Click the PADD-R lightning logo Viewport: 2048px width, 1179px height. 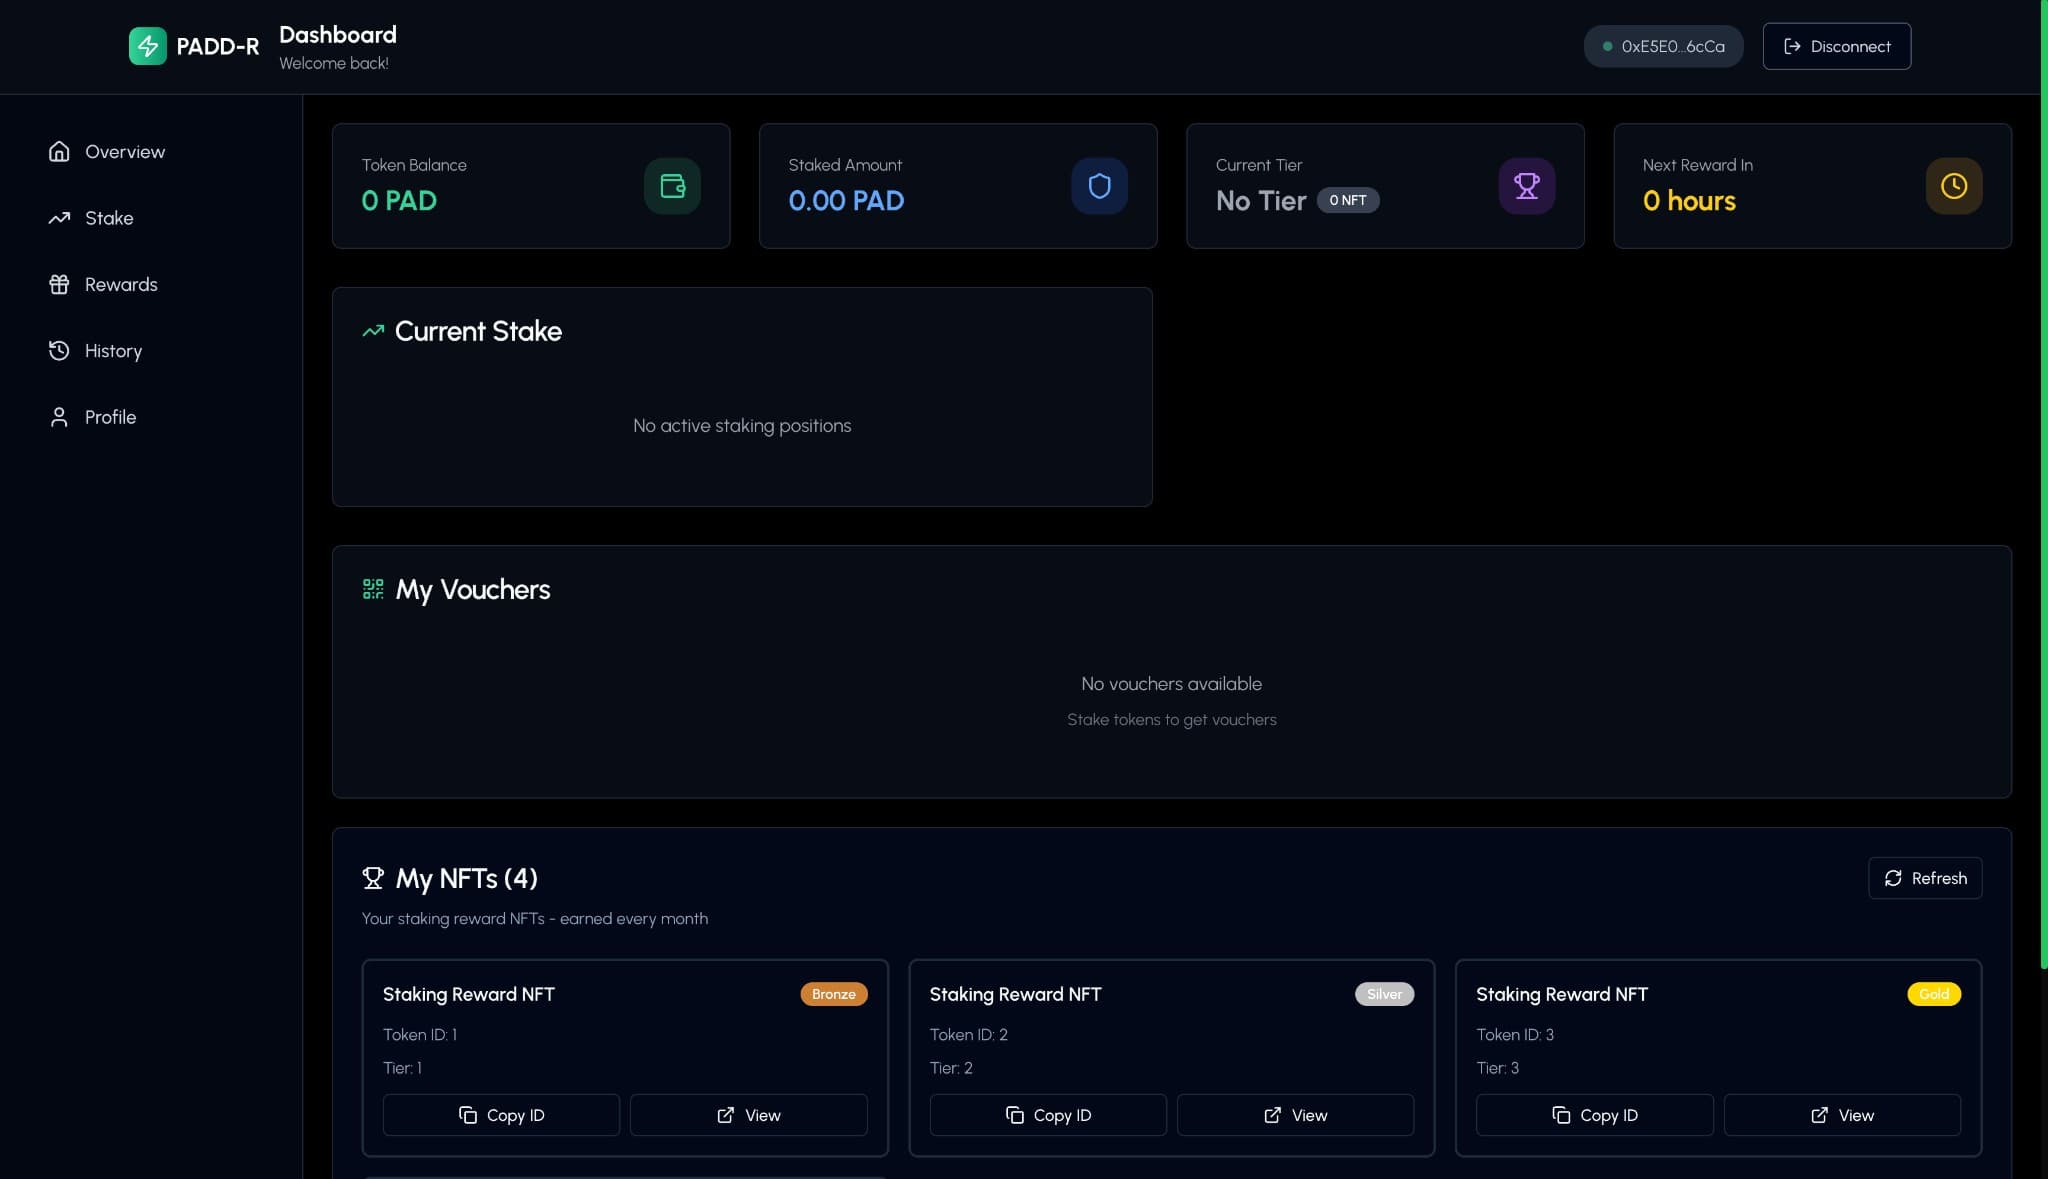click(147, 45)
